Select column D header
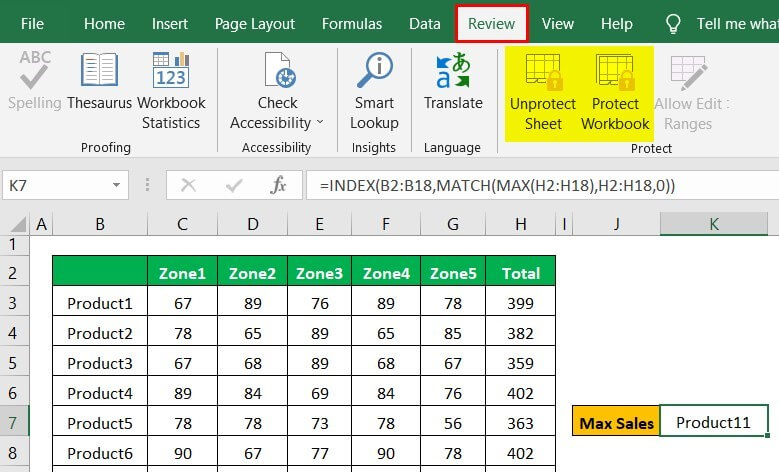 point(252,224)
